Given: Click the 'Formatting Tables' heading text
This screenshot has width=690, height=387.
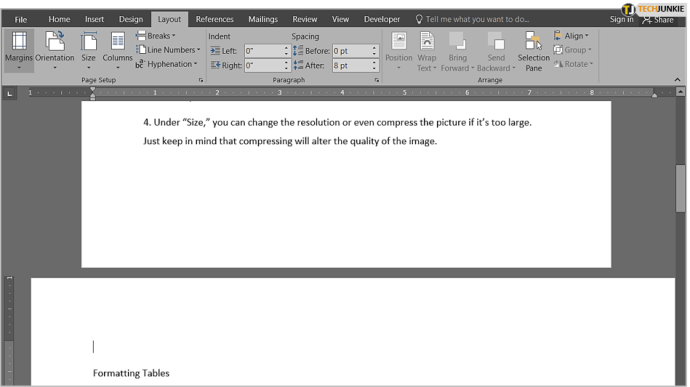Looking at the screenshot, I should [131, 373].
